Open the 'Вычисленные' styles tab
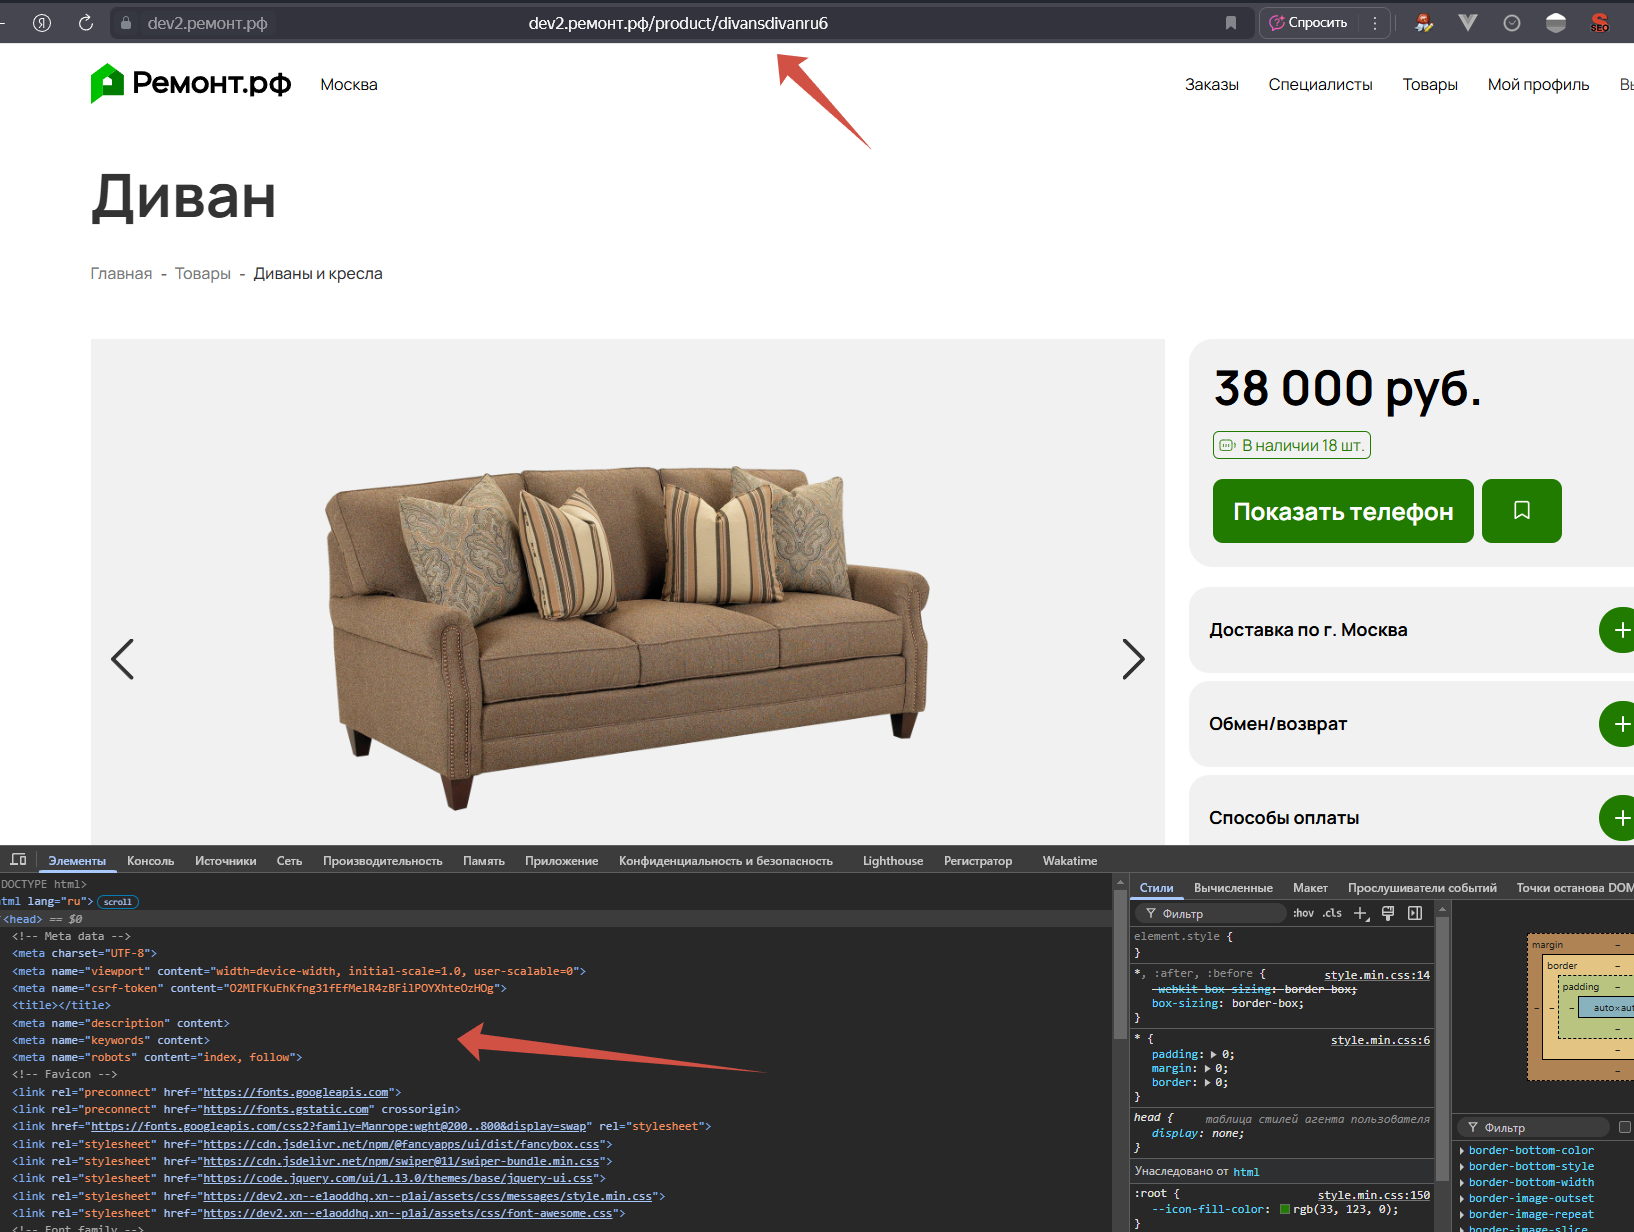Viewport: 1634px width, 1232px height. 1232,888
